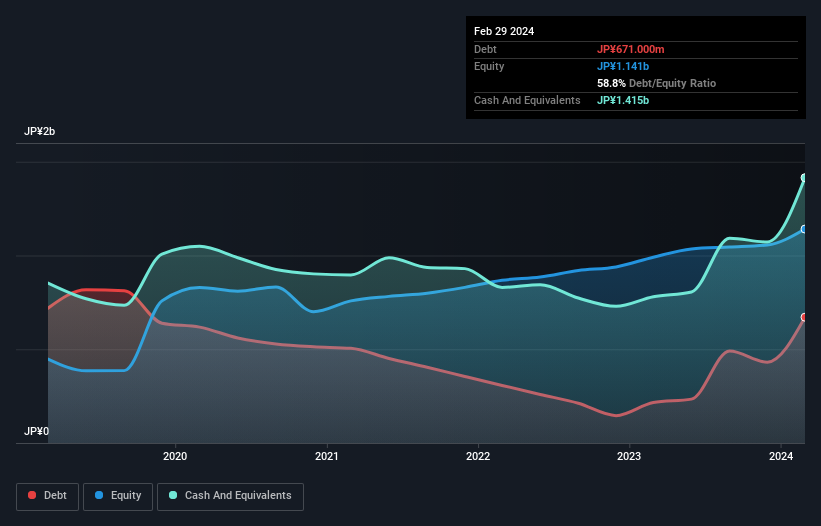Click the JP¥1.141b equity value
Image resolution: width=821 pixels, height=526 pixels.
[623, 66]
